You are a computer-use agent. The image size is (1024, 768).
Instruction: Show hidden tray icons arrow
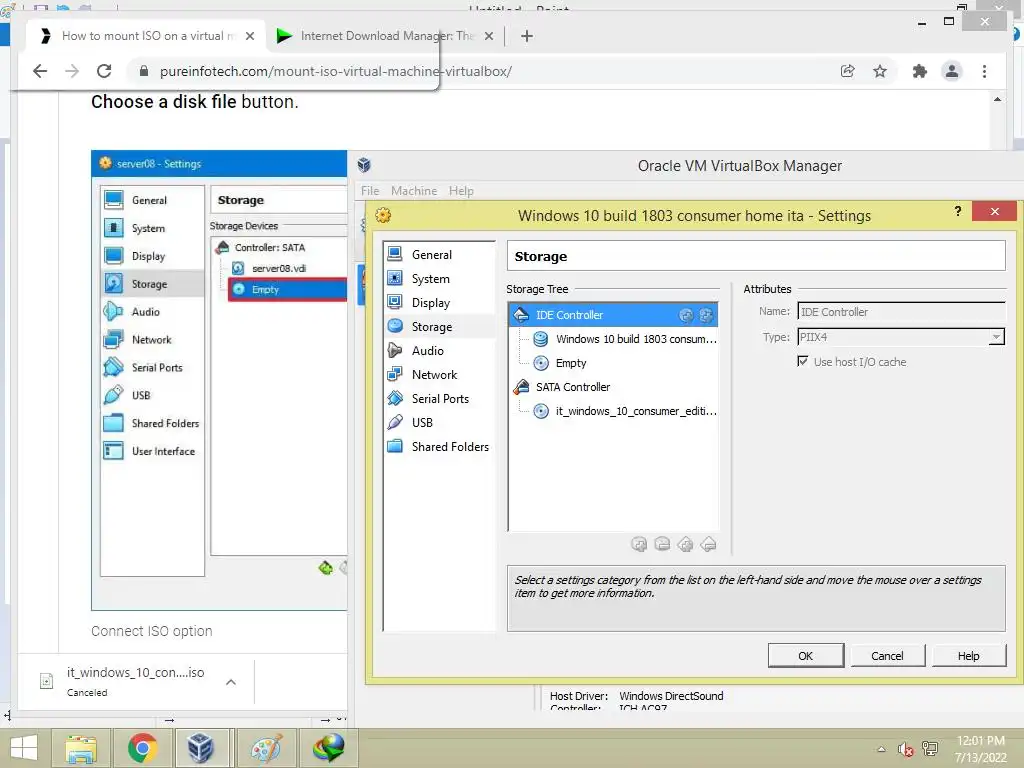click(881, 749)
